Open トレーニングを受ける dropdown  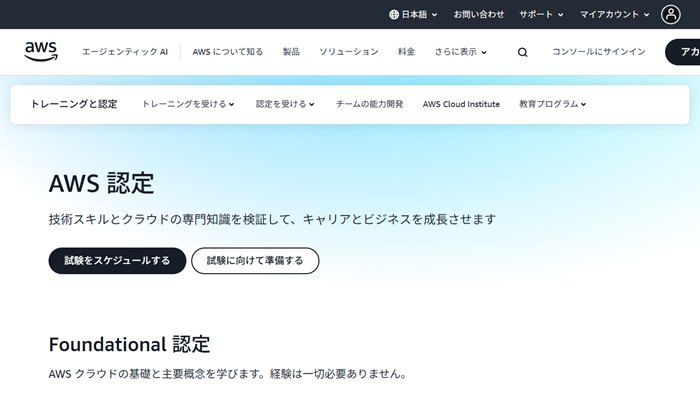click(x=188, y=104)
